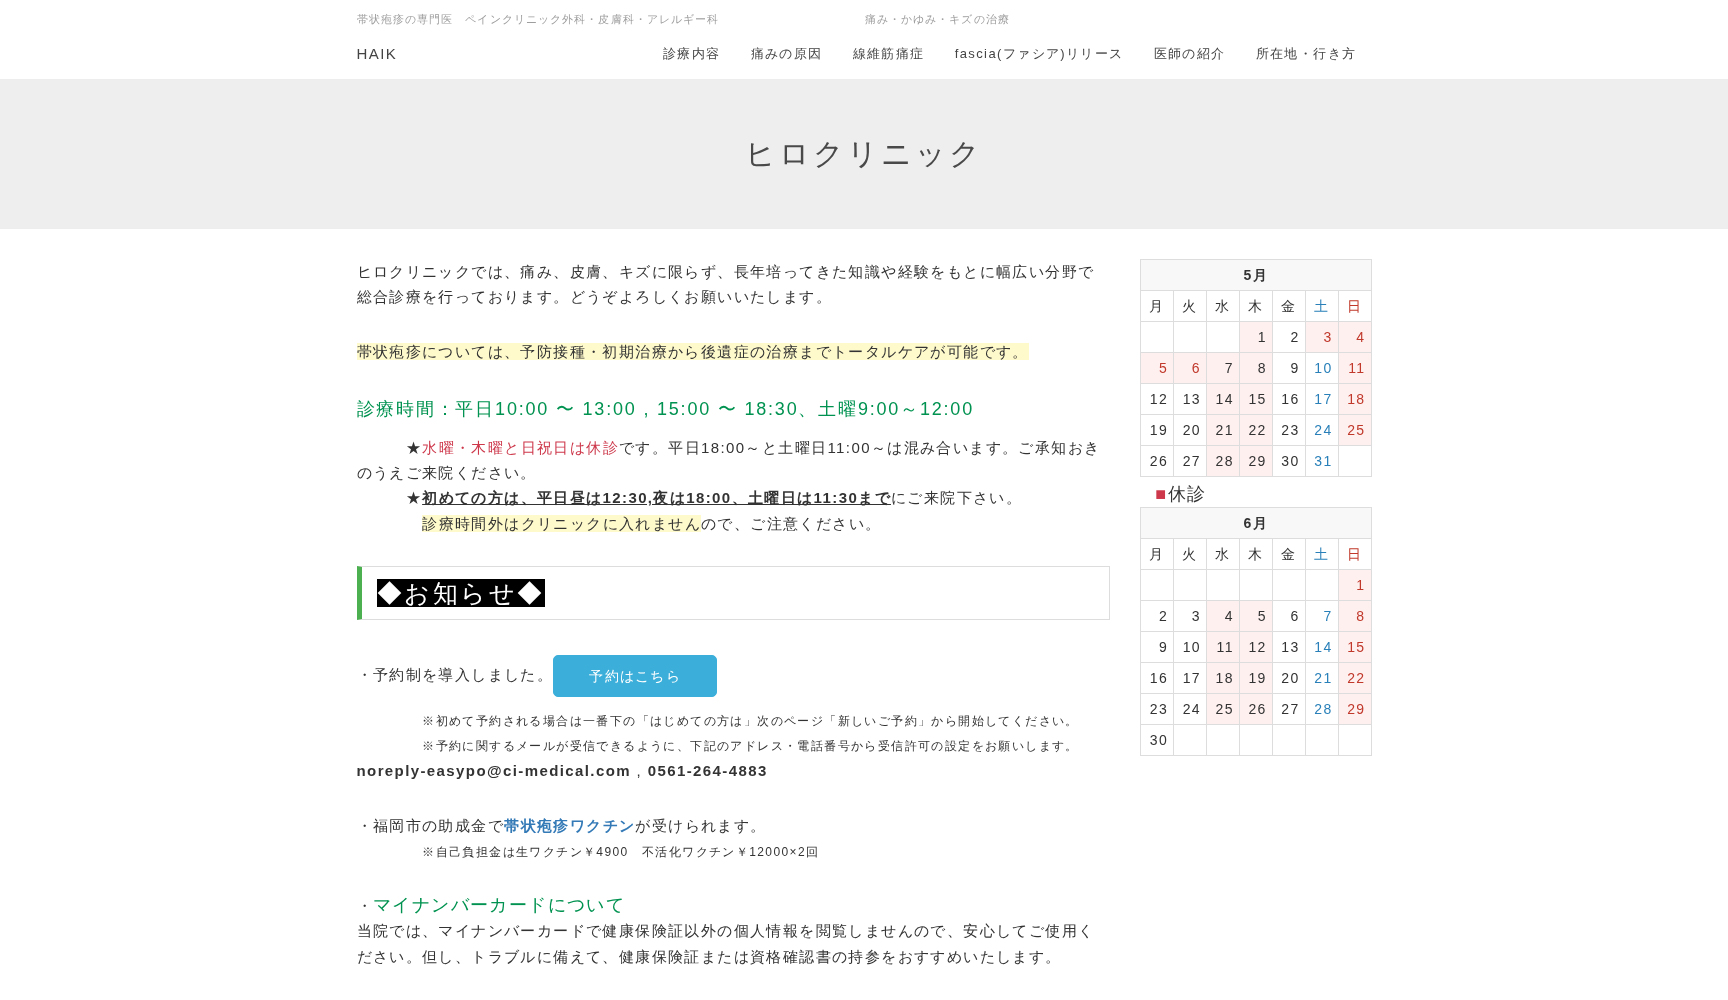The image size is (1728, 1000).
Task: Select May 10 in the calendar
Action: coord(1322,368)
